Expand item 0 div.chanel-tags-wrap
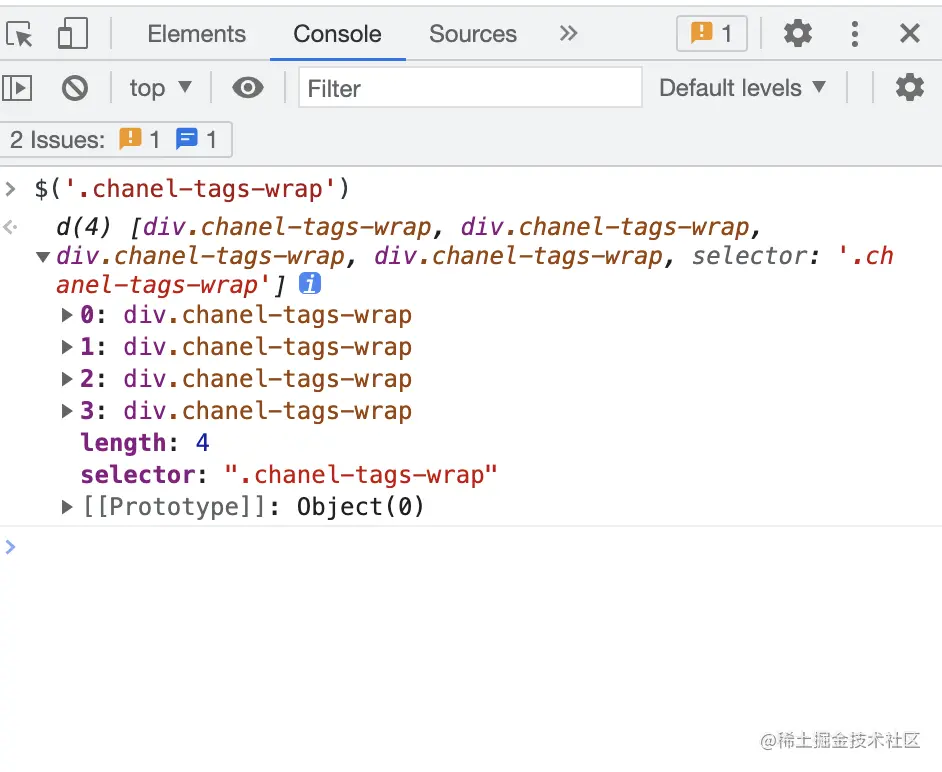 67,315
